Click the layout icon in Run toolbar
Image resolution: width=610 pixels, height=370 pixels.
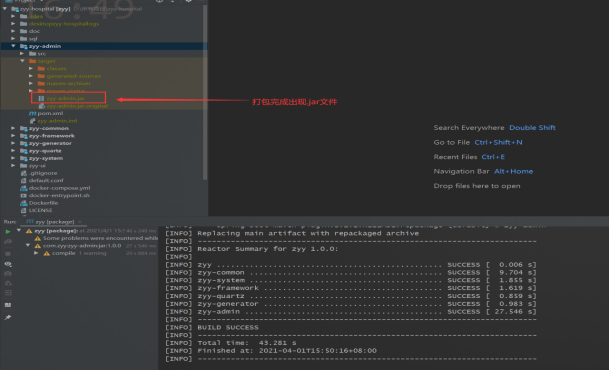coord(8,305)
